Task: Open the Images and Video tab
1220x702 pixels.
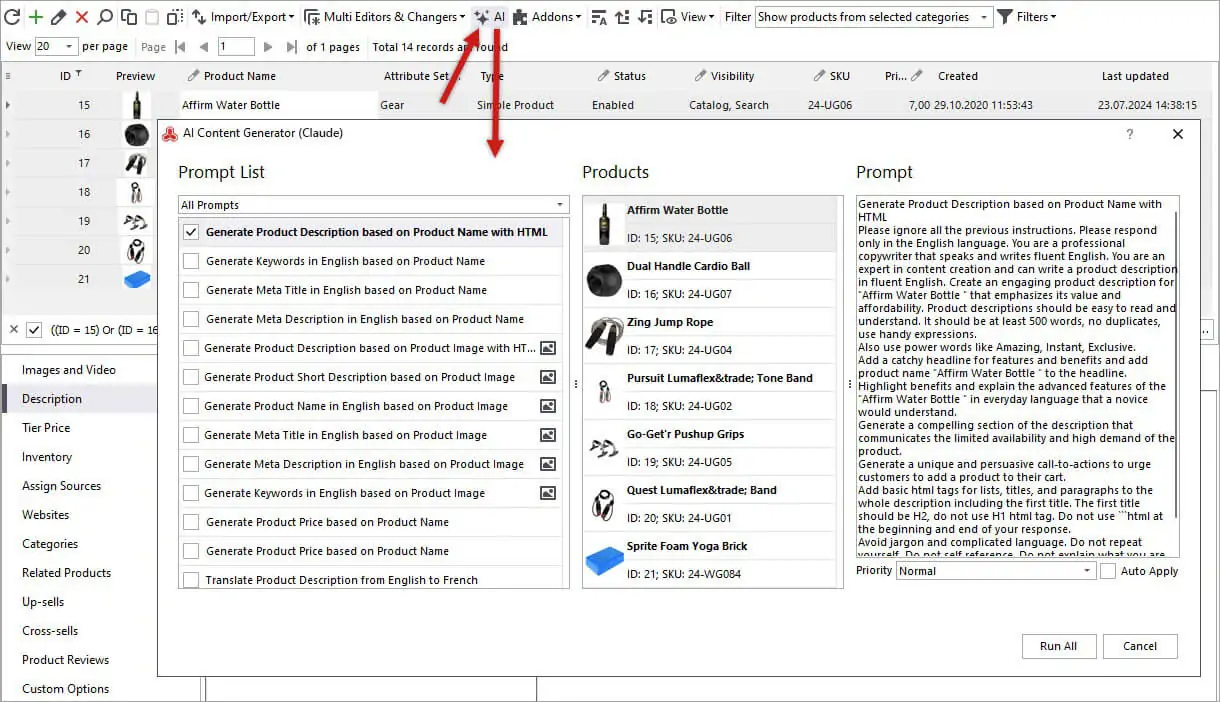Action: tap(69, 370)
